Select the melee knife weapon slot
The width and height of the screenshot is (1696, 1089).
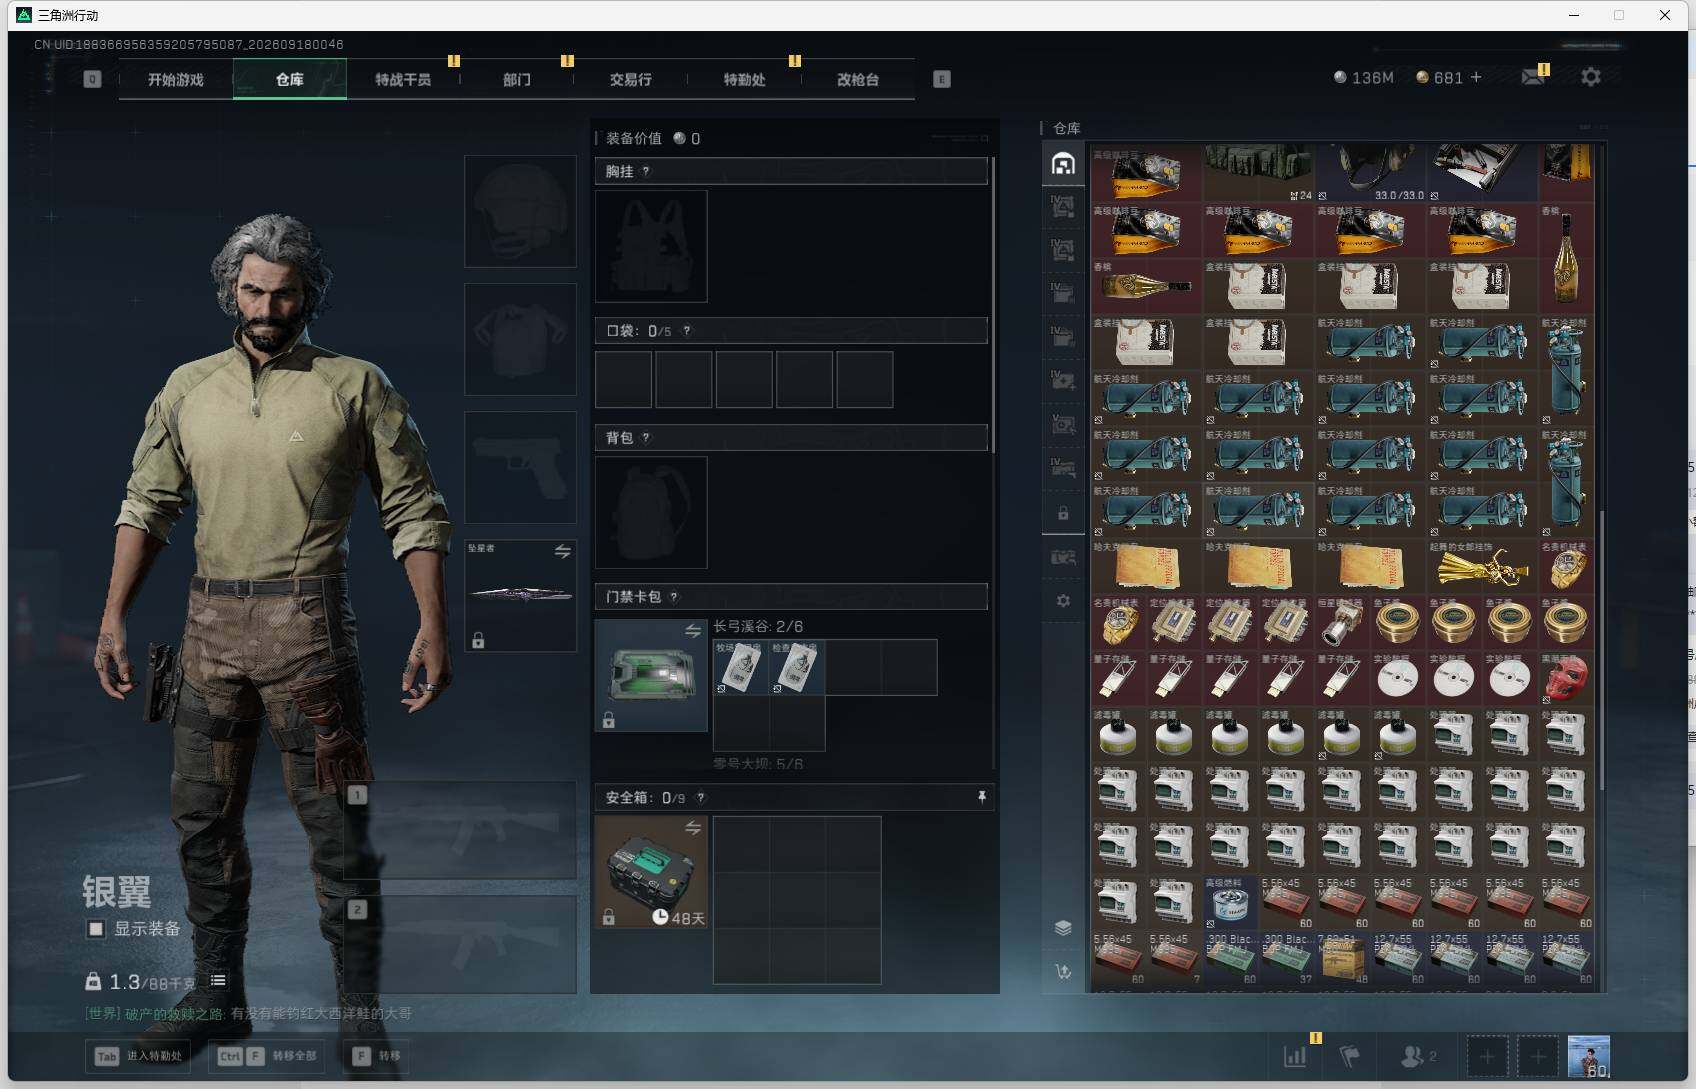[520, 595]
